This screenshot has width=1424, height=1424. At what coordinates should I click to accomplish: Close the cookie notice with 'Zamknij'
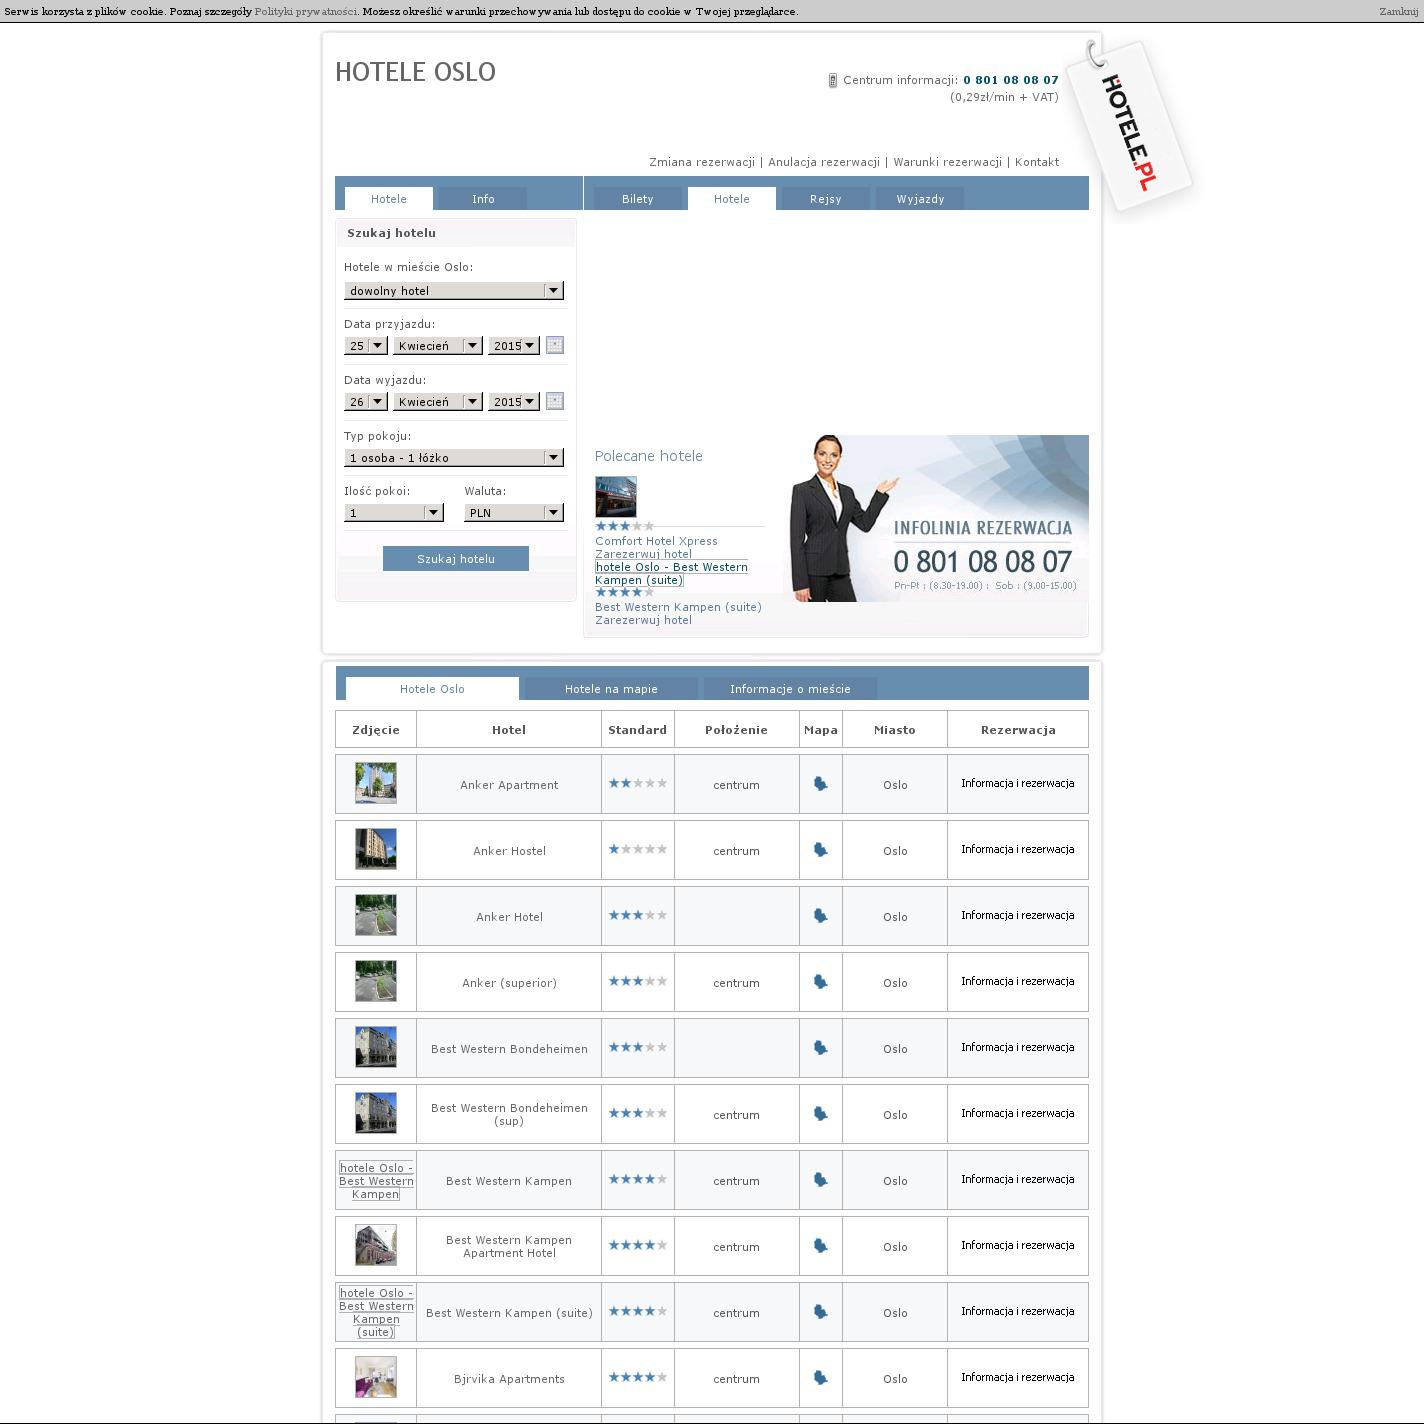tap(1398, 12)
